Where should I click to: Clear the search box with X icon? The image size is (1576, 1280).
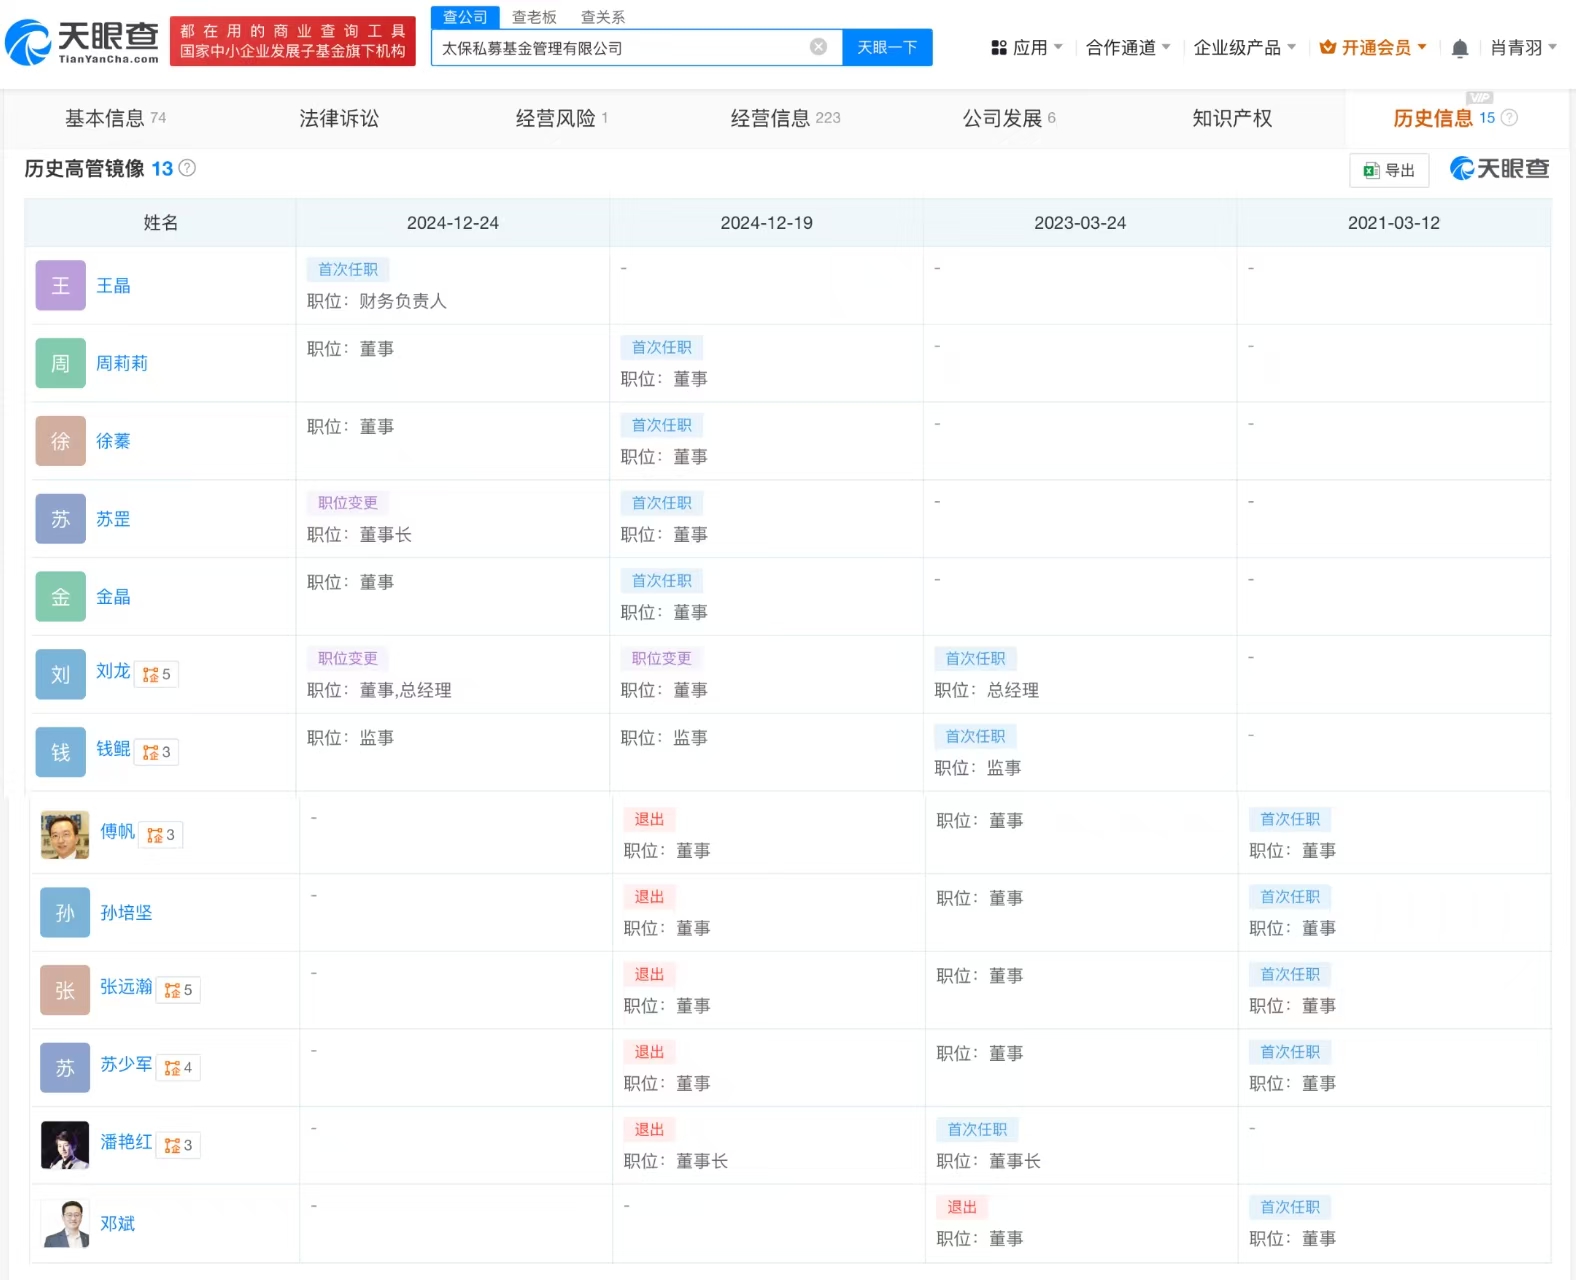pyautogui.click(x=818, y=47)
